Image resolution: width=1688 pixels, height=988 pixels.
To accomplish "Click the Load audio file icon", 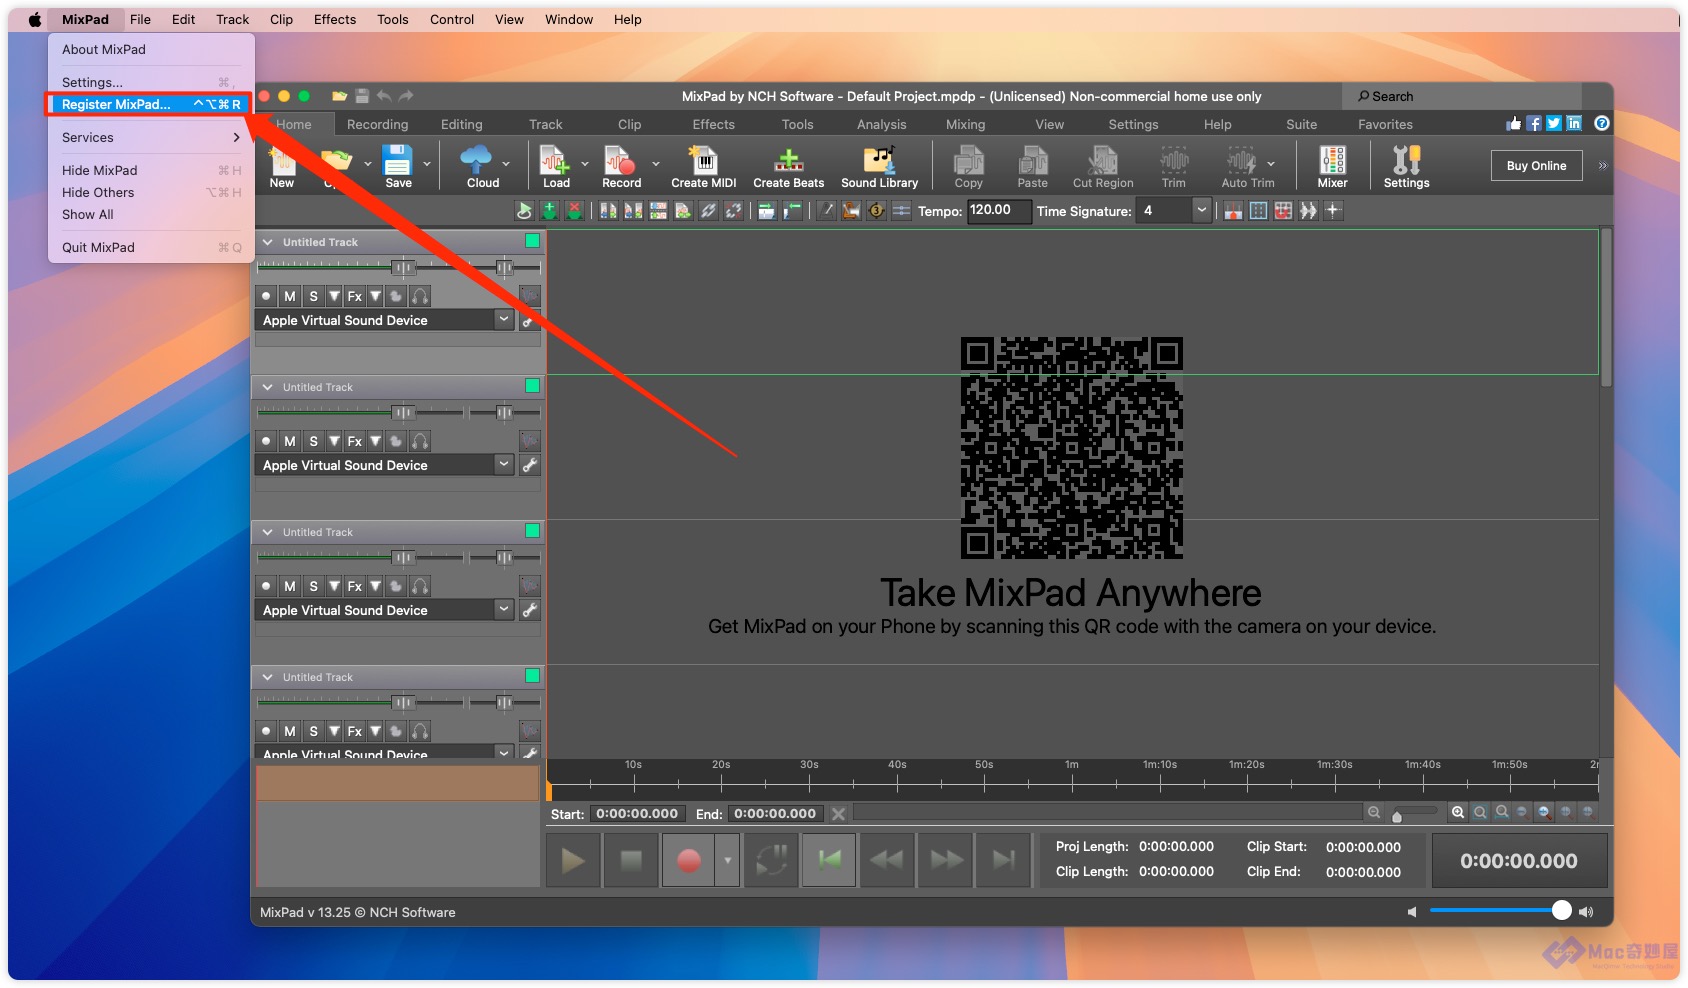I will (x=556, y=166).
